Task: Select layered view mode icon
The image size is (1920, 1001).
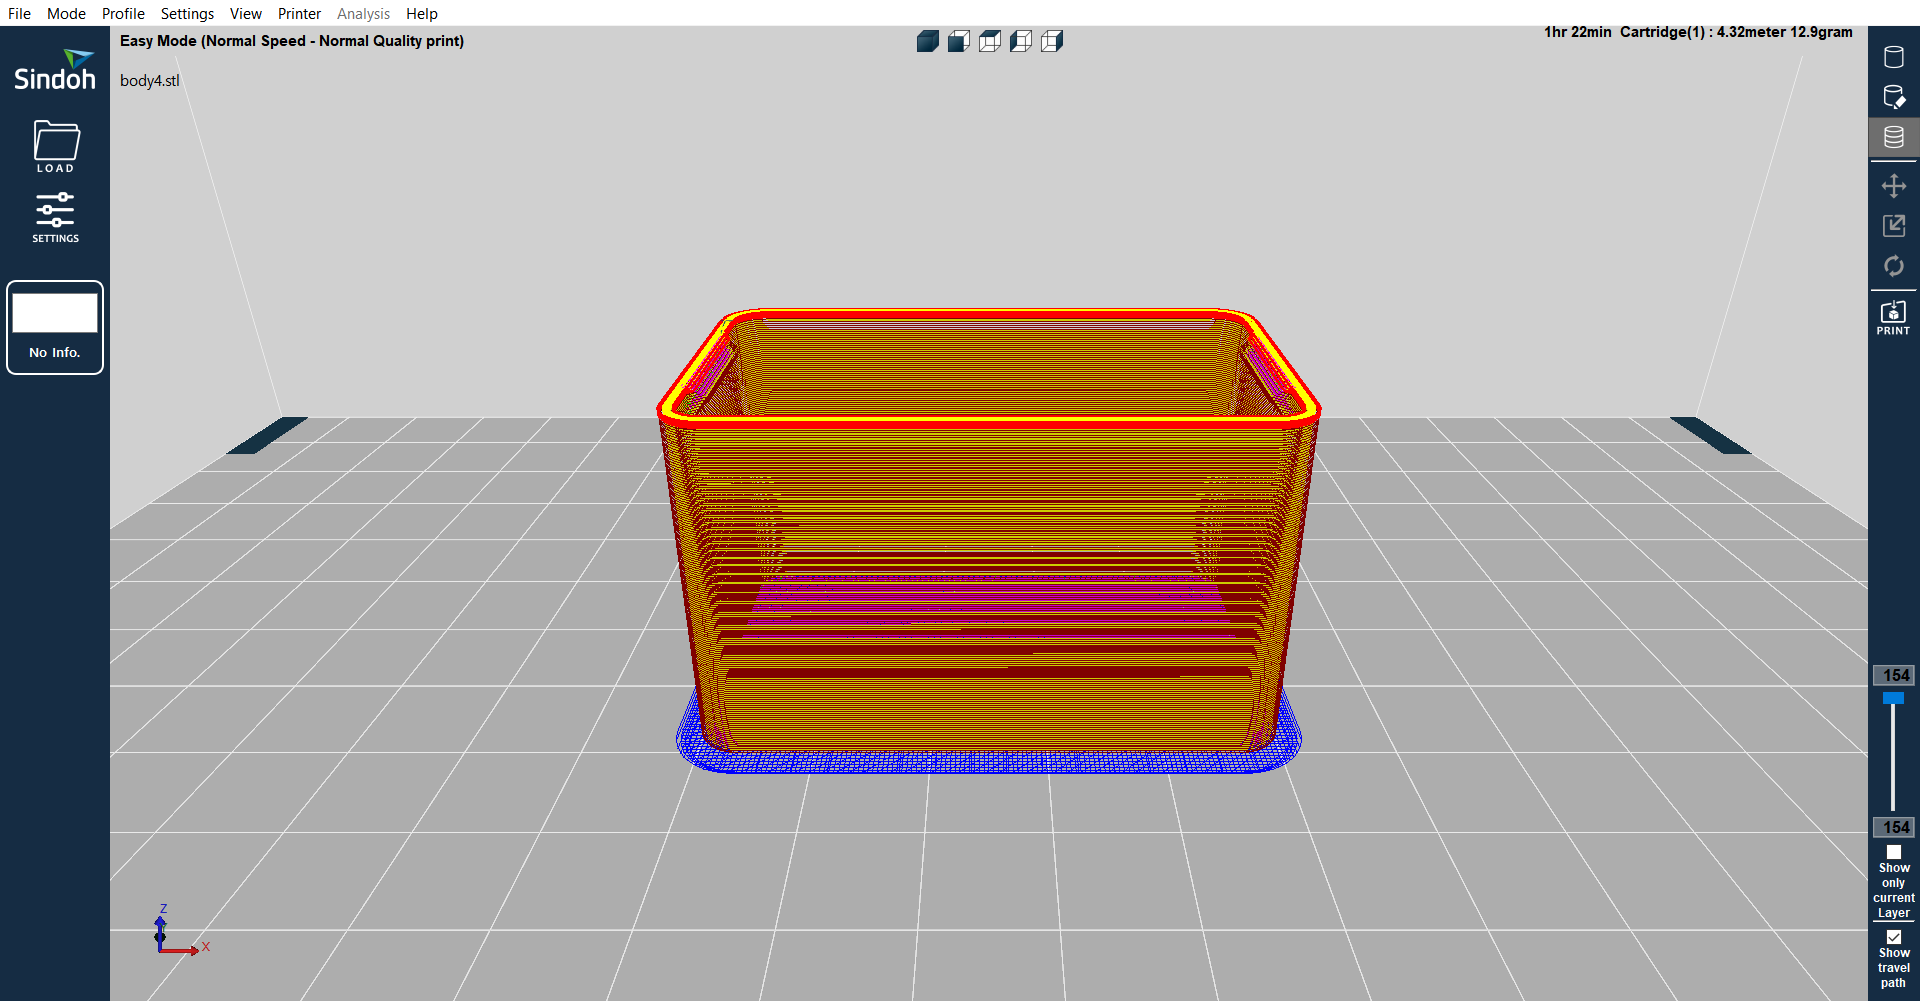Action: [1894, 137]
